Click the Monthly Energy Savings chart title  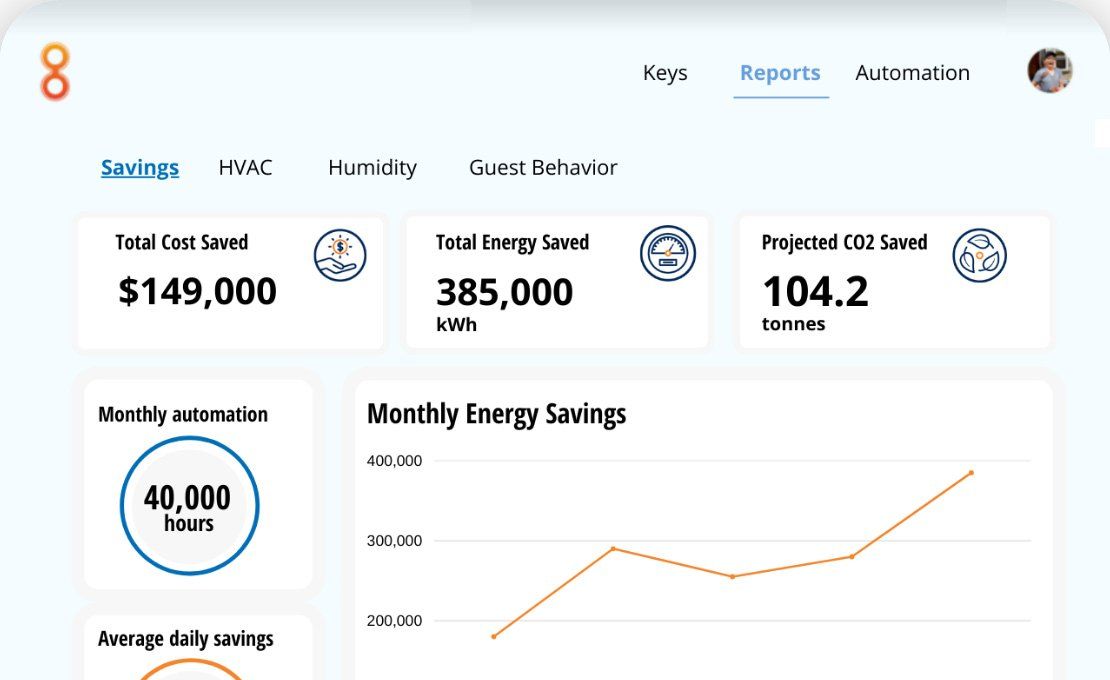(x=496, y=413)
